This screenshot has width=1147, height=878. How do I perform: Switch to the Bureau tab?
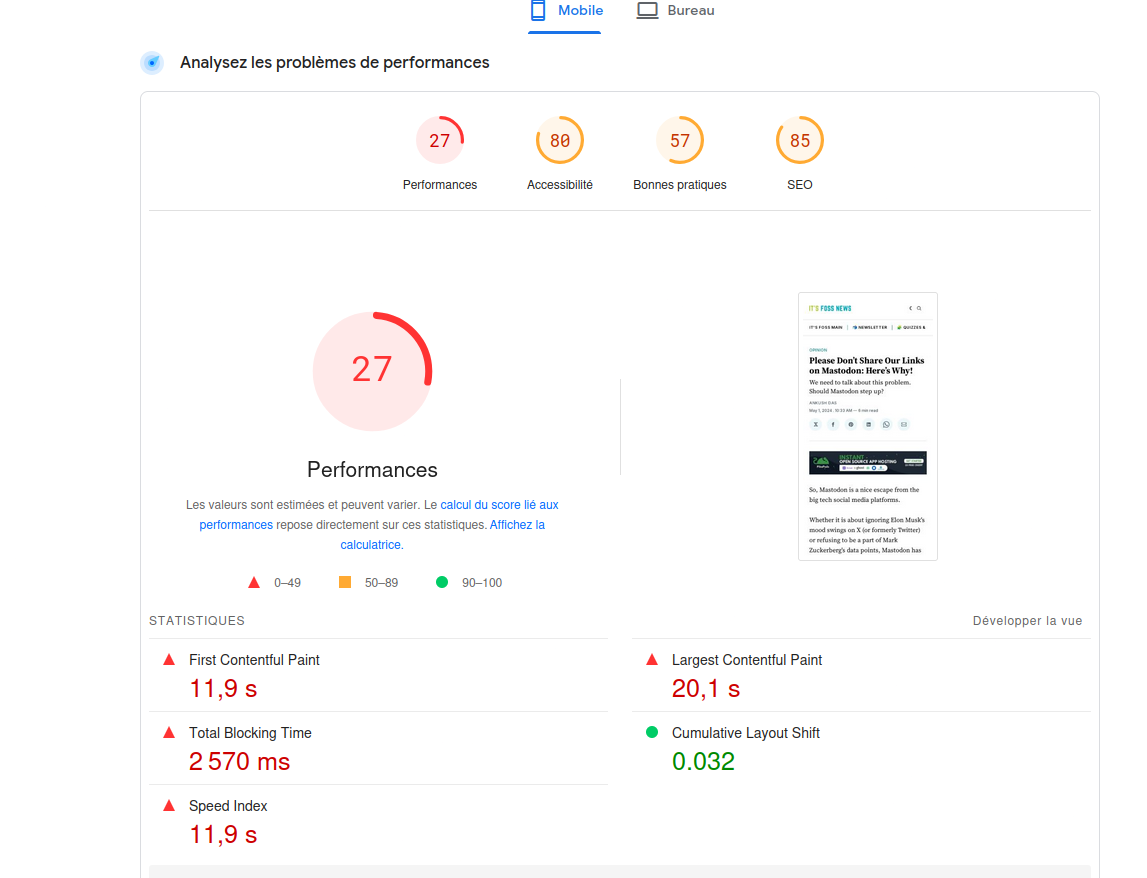coord(676,11)
